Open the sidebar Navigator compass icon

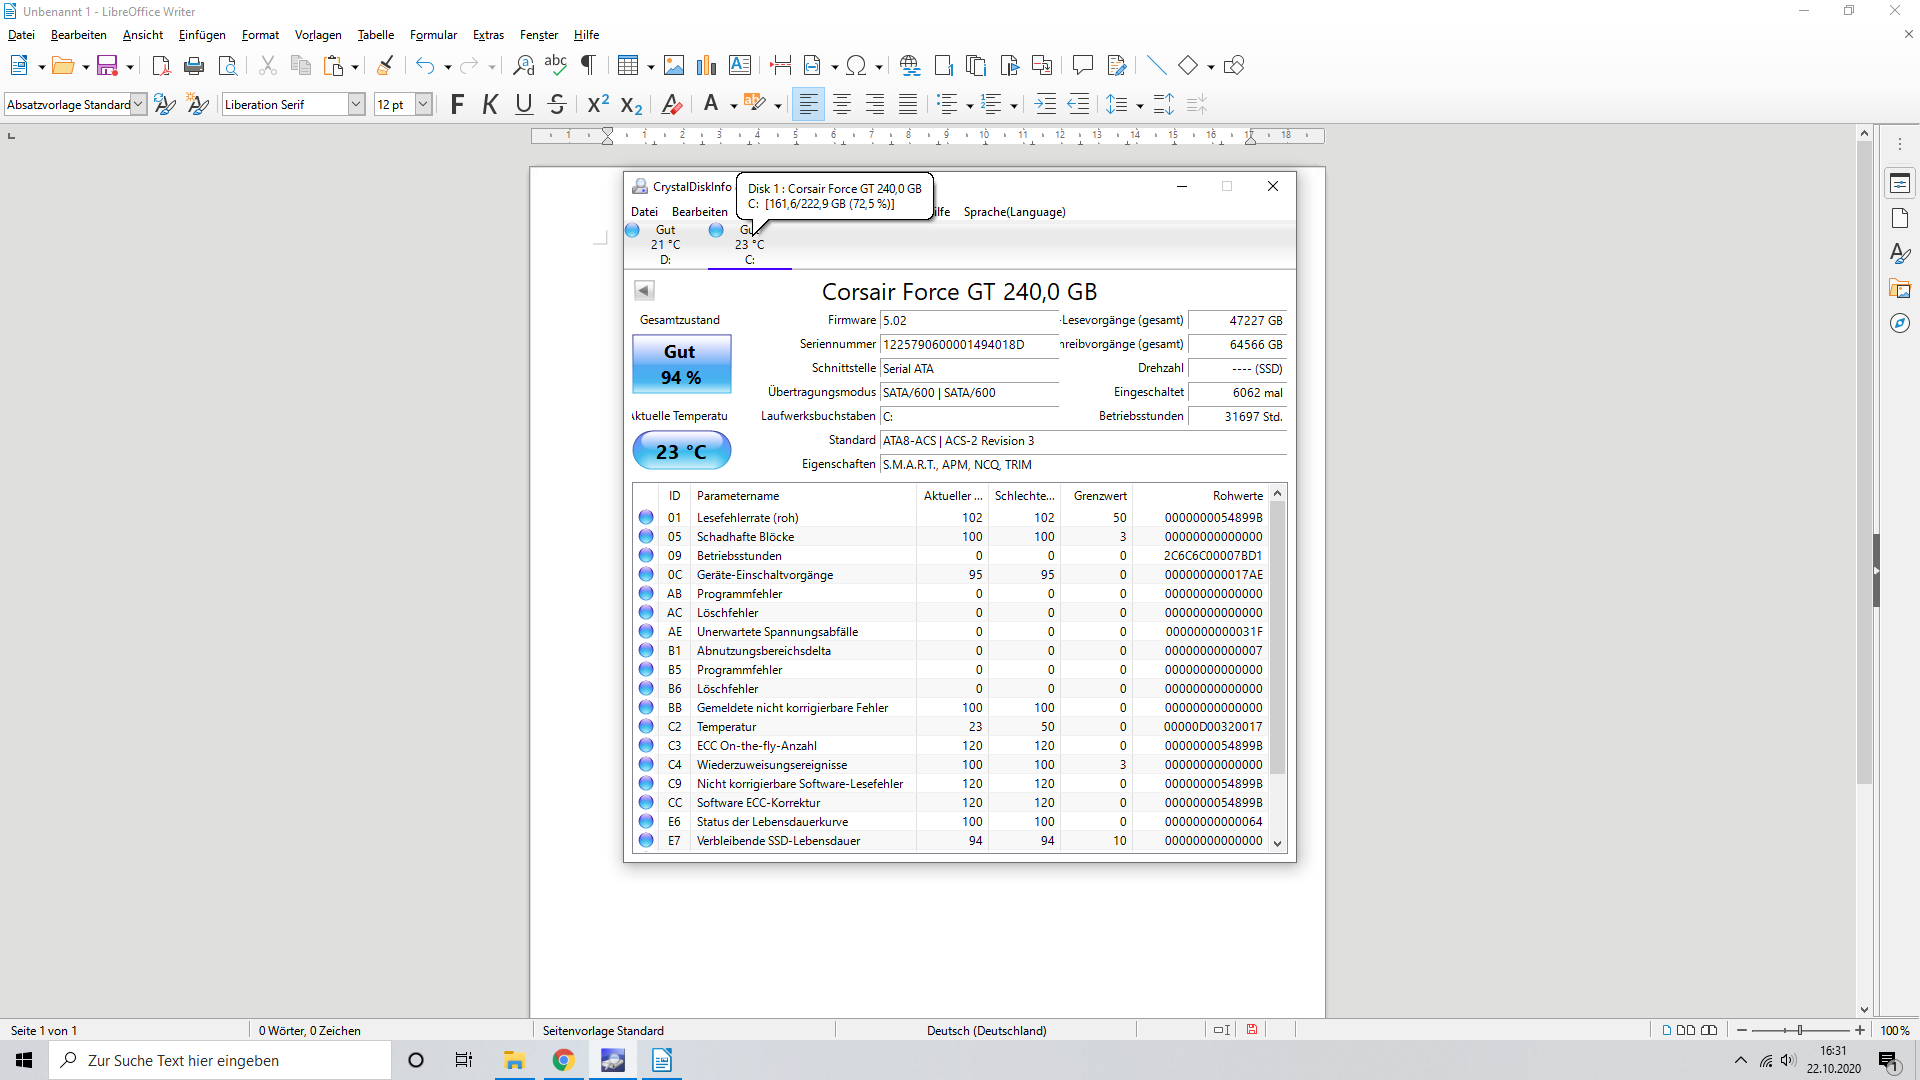[x=1900, y=323]
